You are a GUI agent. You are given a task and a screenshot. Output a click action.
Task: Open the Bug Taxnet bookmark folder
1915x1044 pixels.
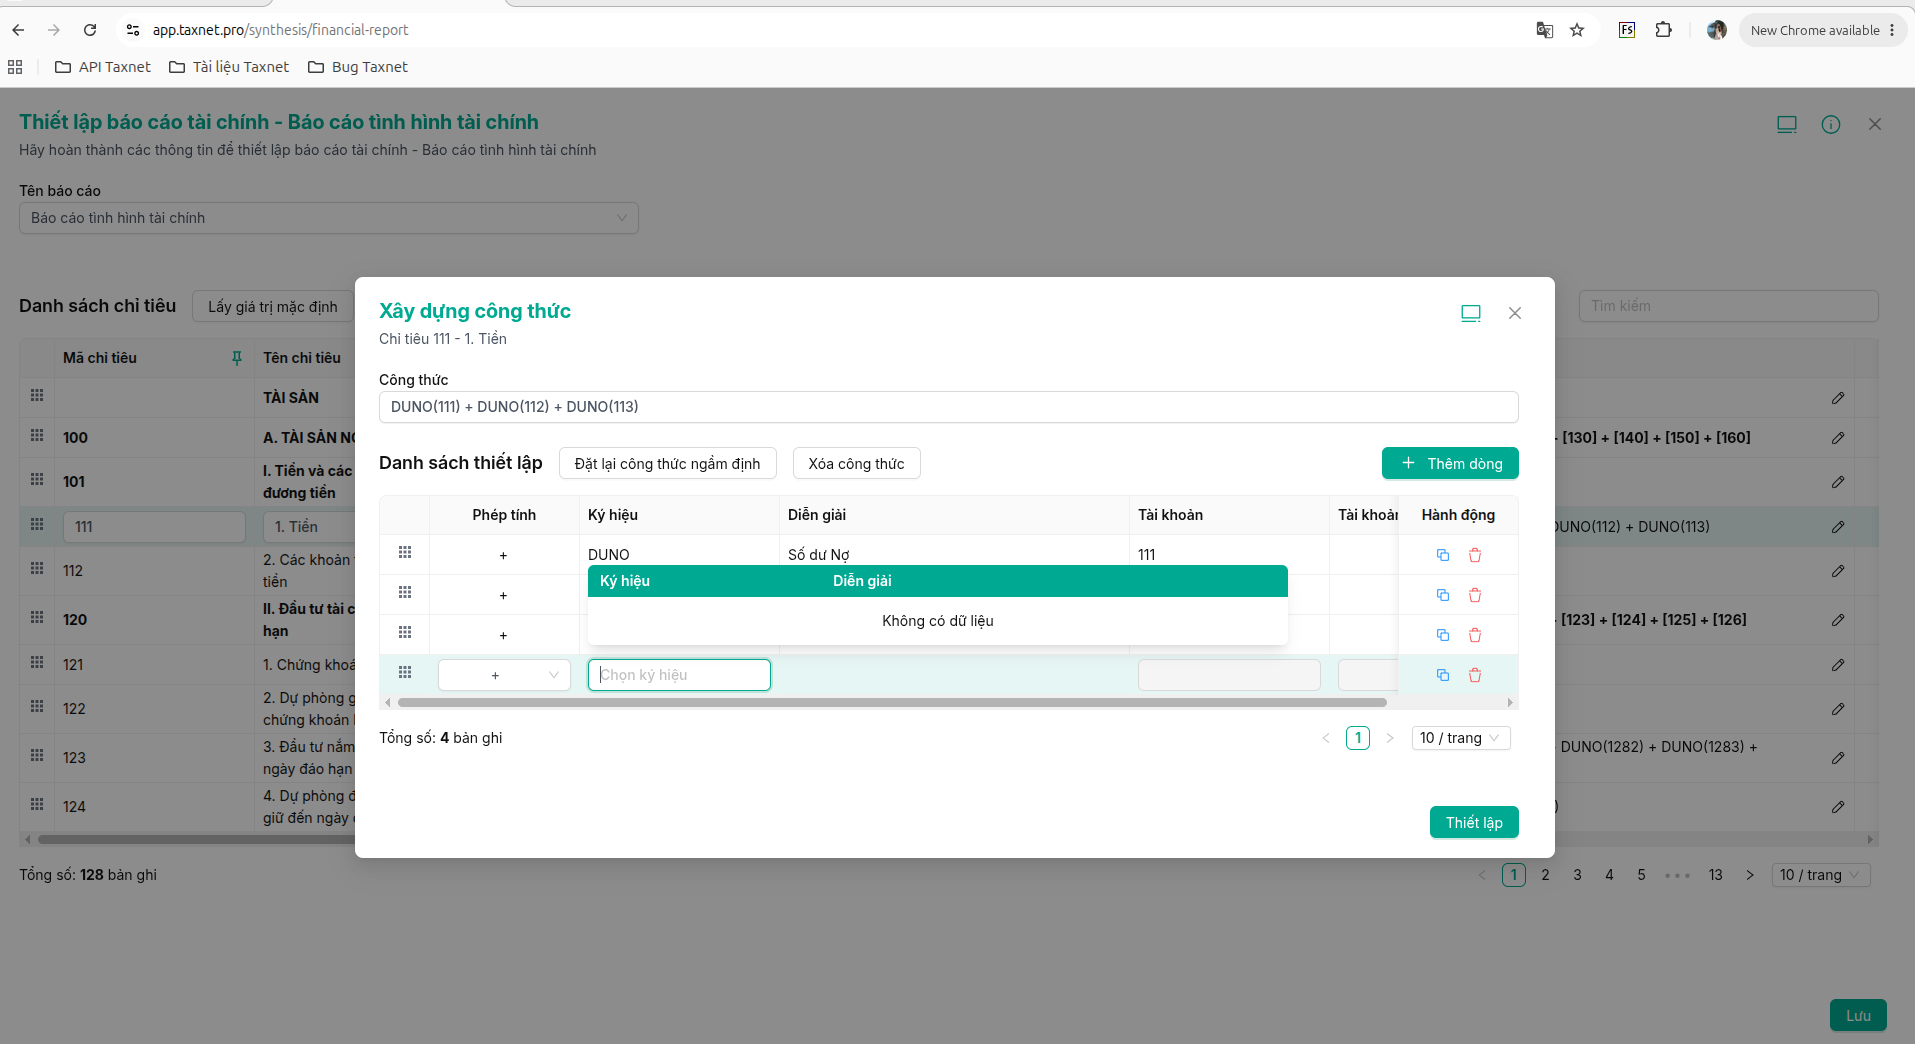click(x=358, y=67)
